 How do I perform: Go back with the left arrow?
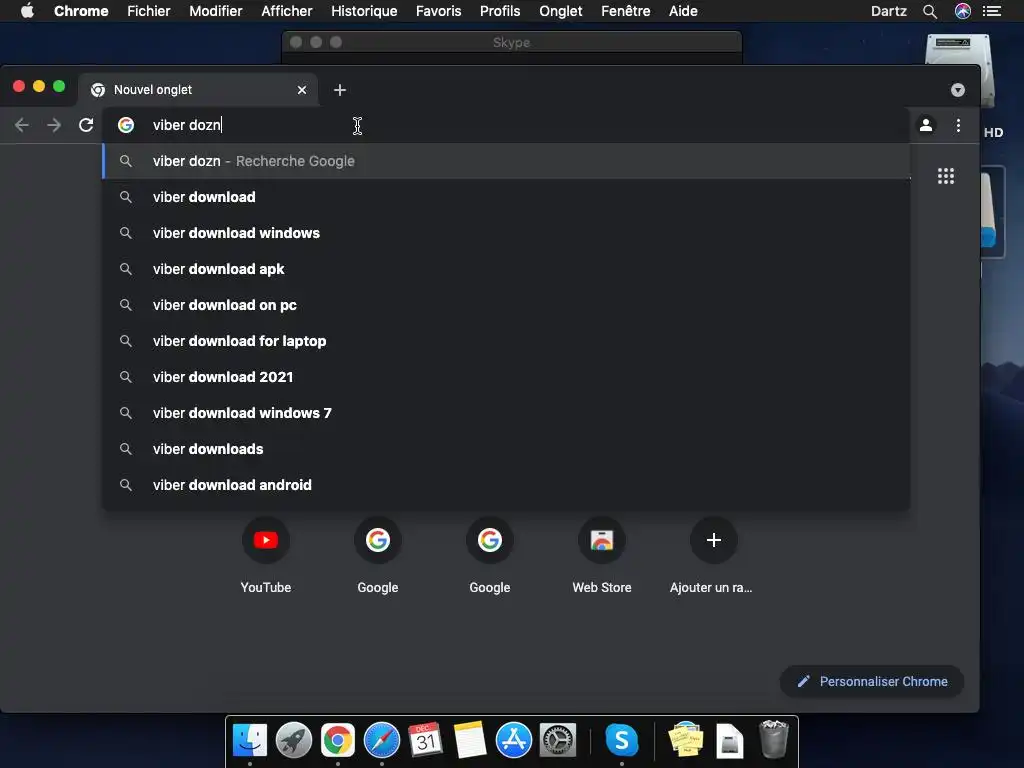point(22,125)
